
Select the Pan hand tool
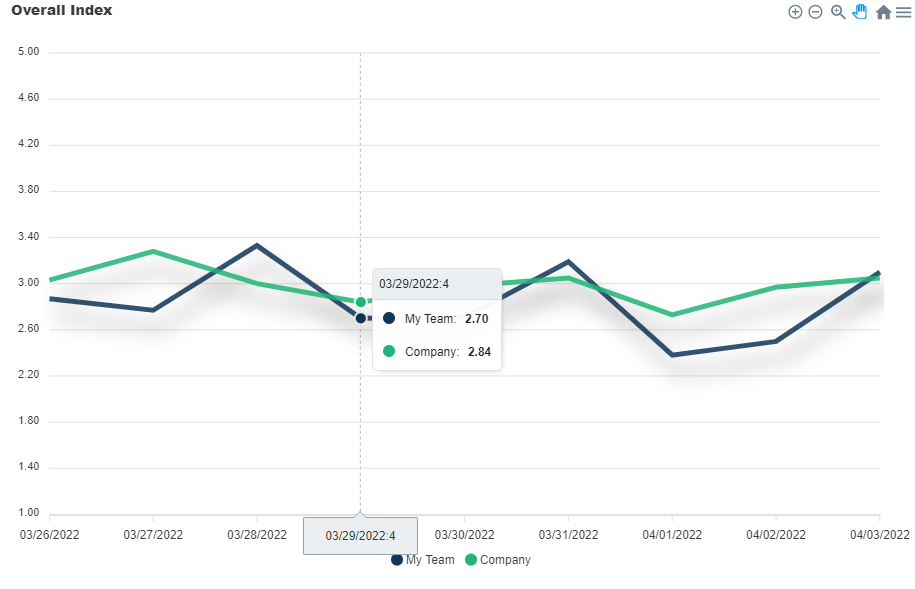[x=859, y=12]
